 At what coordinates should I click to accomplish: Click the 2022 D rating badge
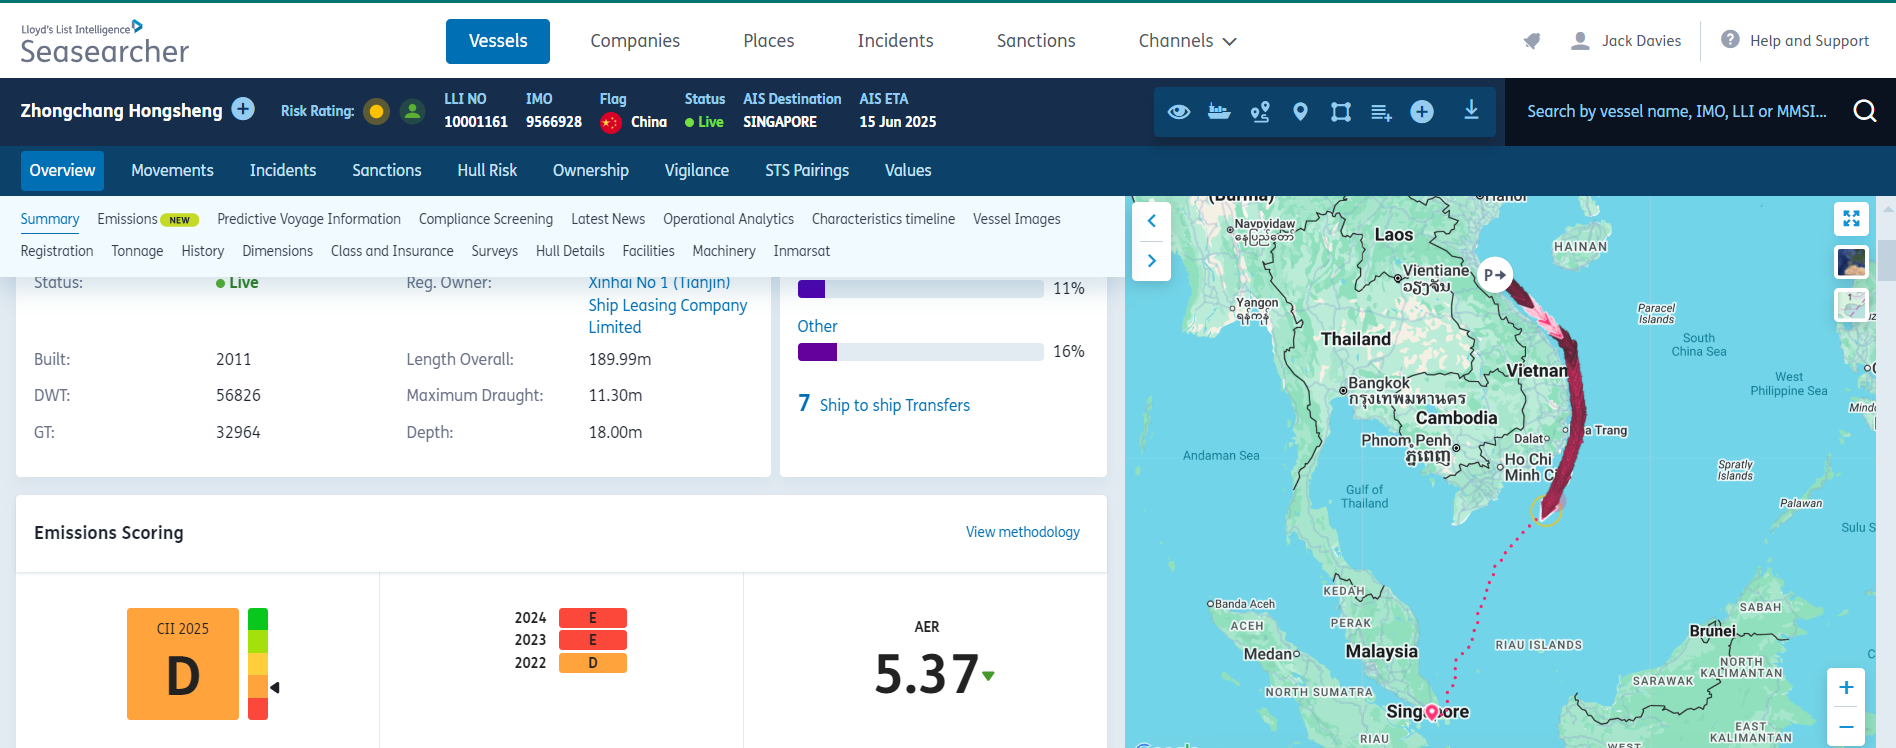593,663
